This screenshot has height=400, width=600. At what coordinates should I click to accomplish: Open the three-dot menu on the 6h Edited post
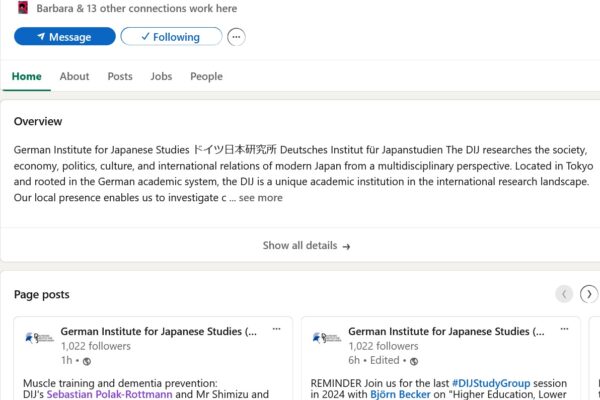[564, 329]
